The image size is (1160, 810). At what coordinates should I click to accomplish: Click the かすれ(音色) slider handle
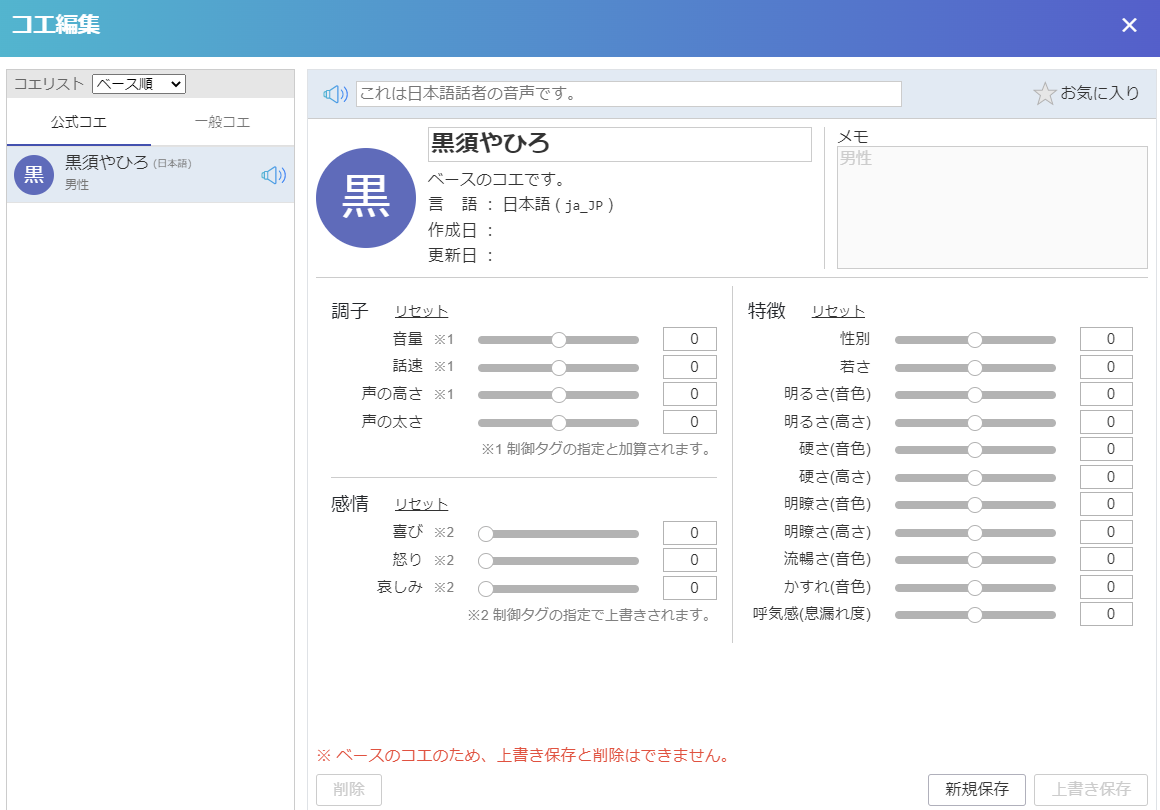point(975,588)
